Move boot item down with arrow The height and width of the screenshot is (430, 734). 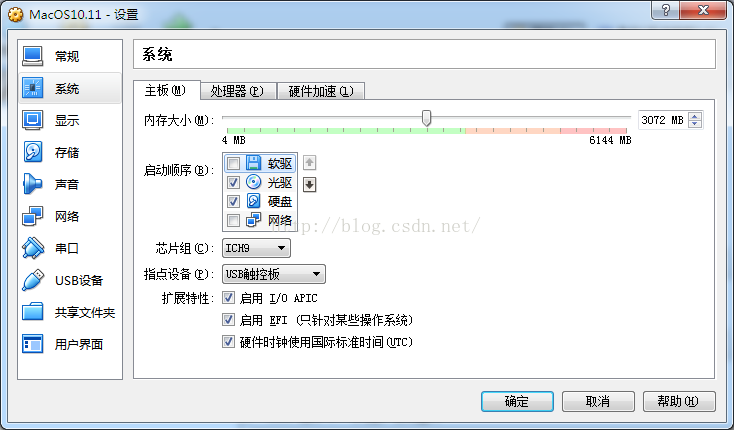(309, 184)
